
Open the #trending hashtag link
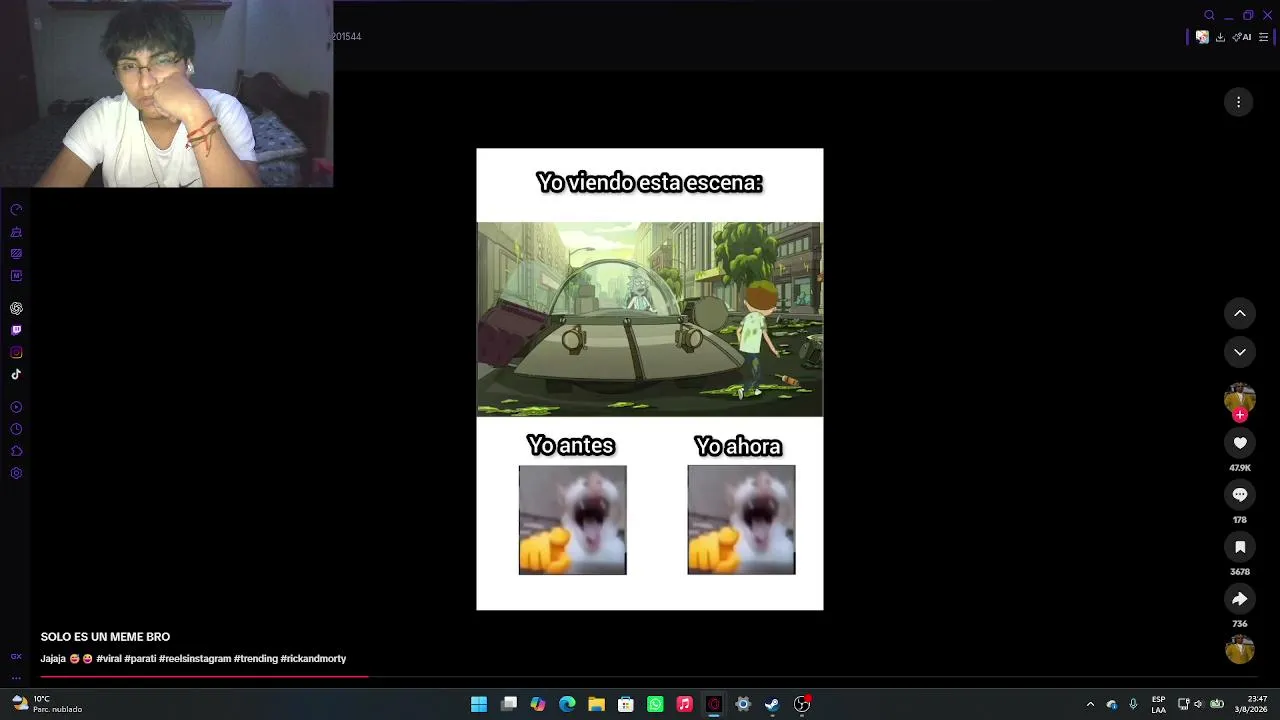(255, 659)
